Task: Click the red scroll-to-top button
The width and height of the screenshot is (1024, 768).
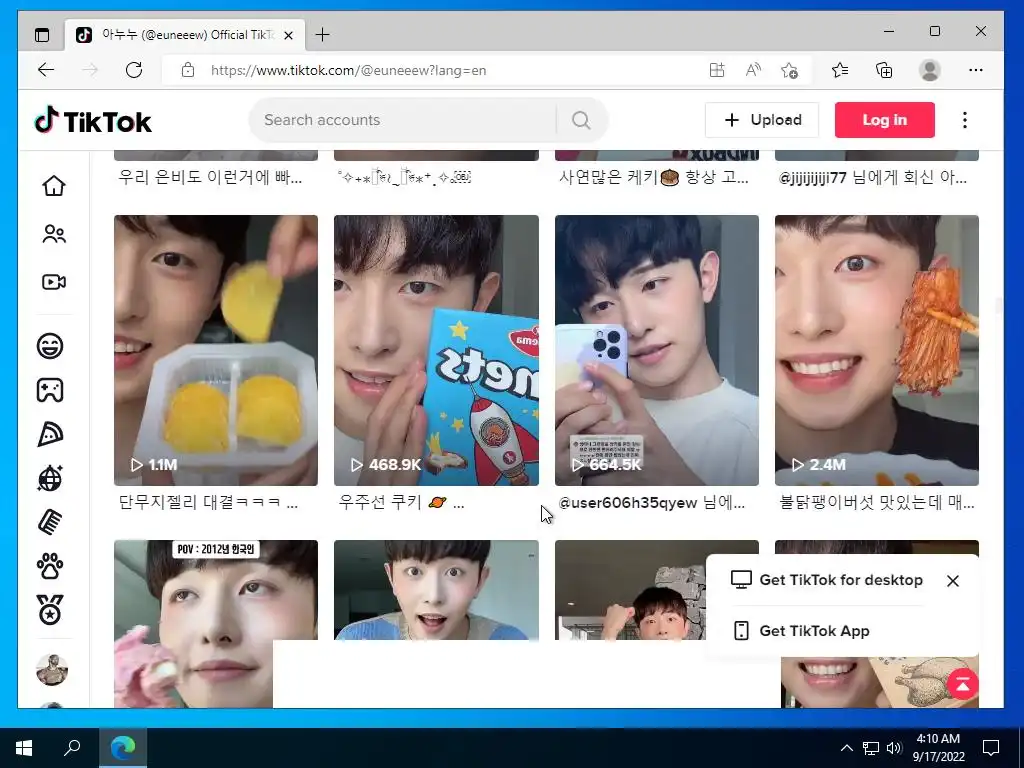Action: point(963,684)
